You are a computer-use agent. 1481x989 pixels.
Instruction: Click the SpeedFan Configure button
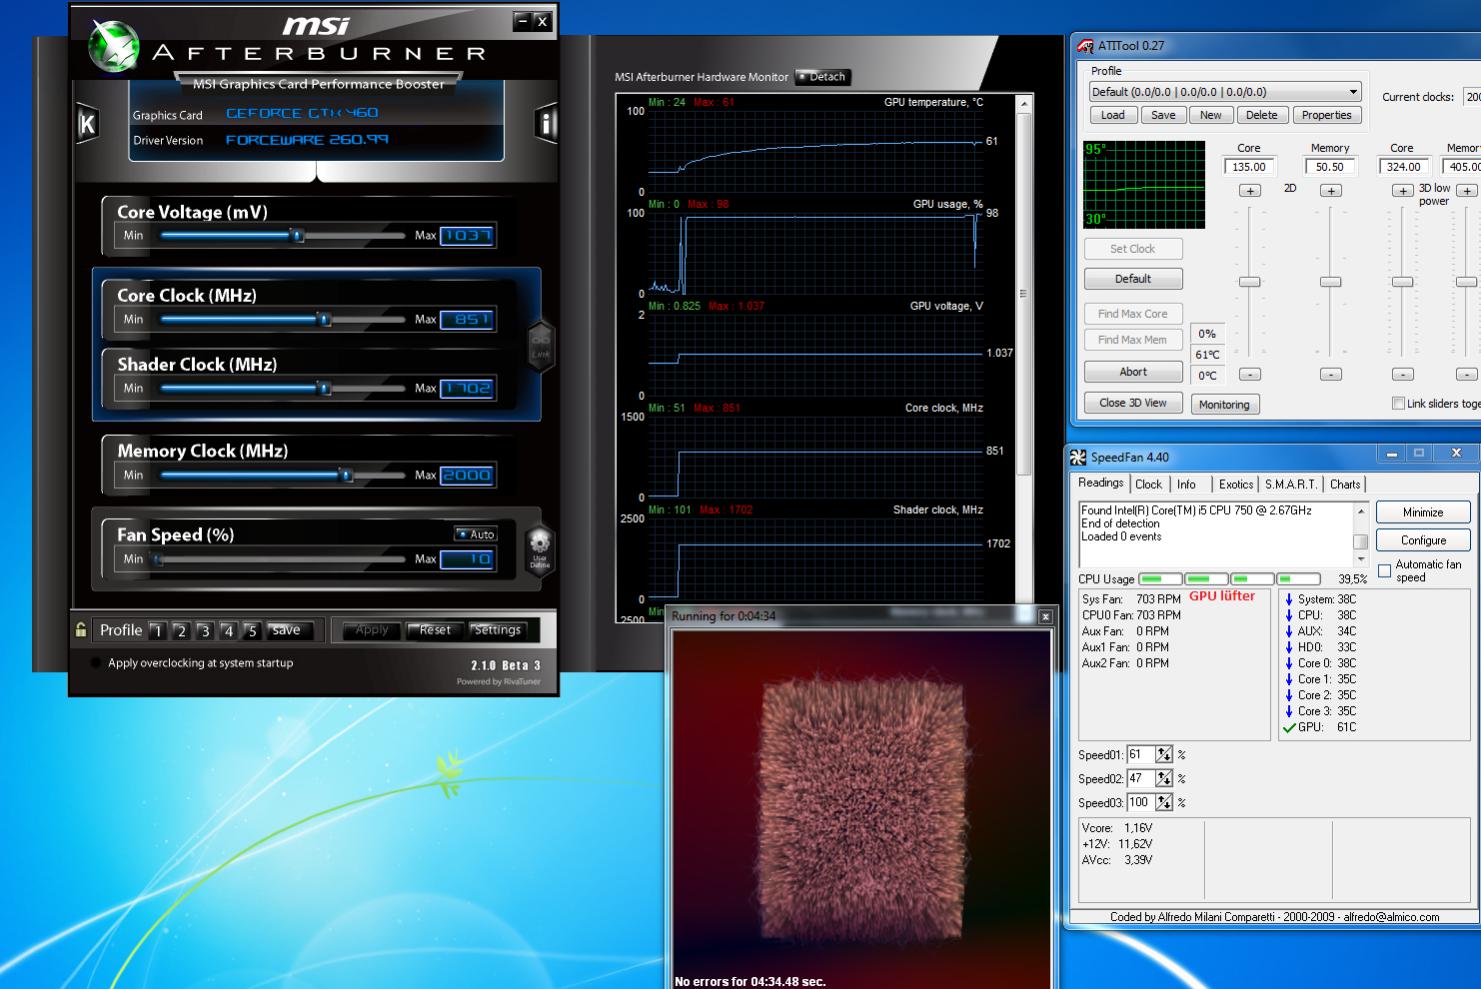tap(1423, 540)
